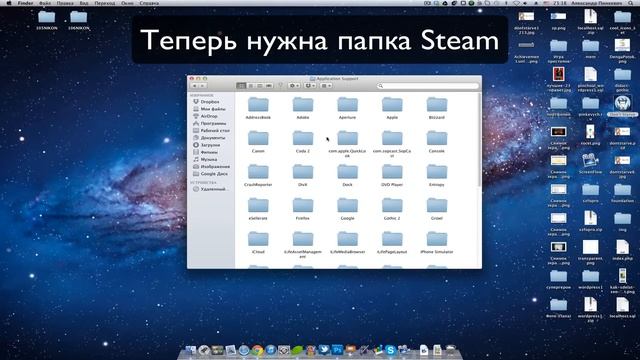Select the Apple folder

(392, 108)
